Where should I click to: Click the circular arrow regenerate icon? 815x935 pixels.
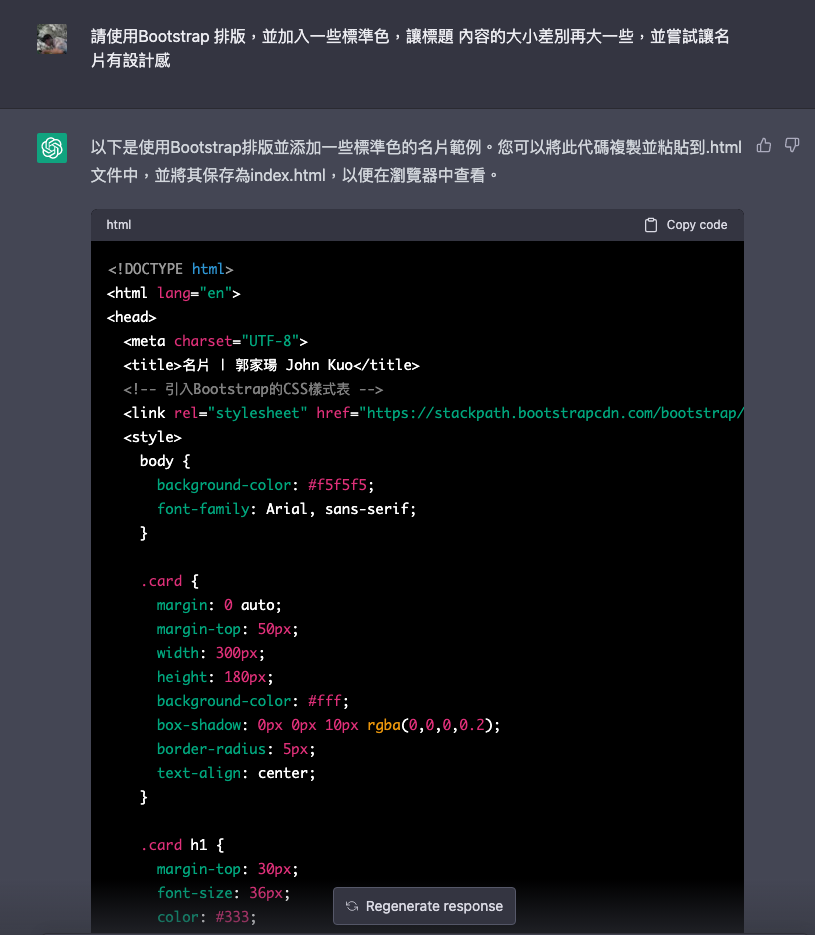coord(352,906)
